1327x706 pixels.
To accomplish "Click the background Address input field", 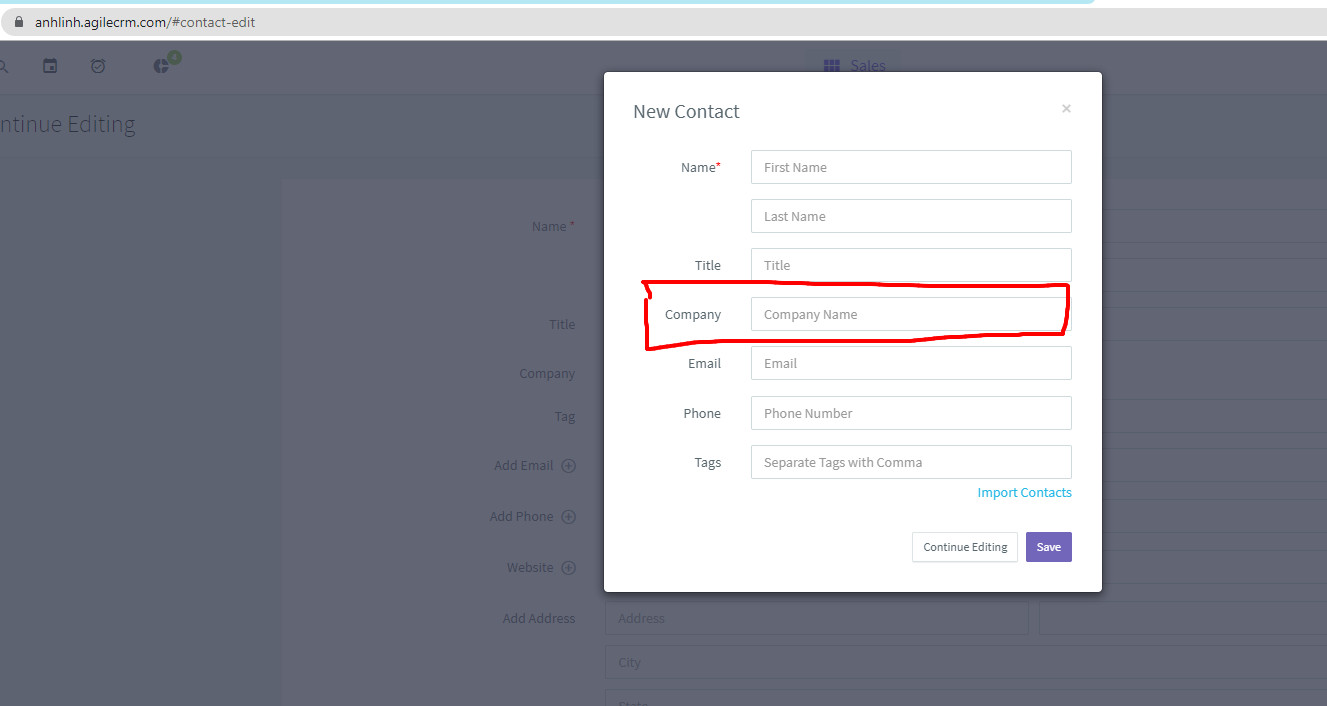I will [x=817, y=618].
